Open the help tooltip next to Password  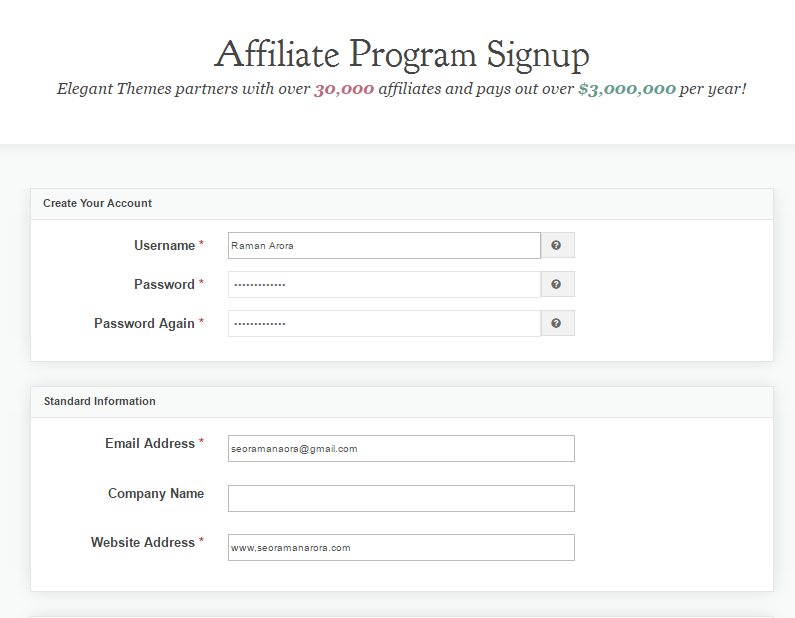coord(557,284)
